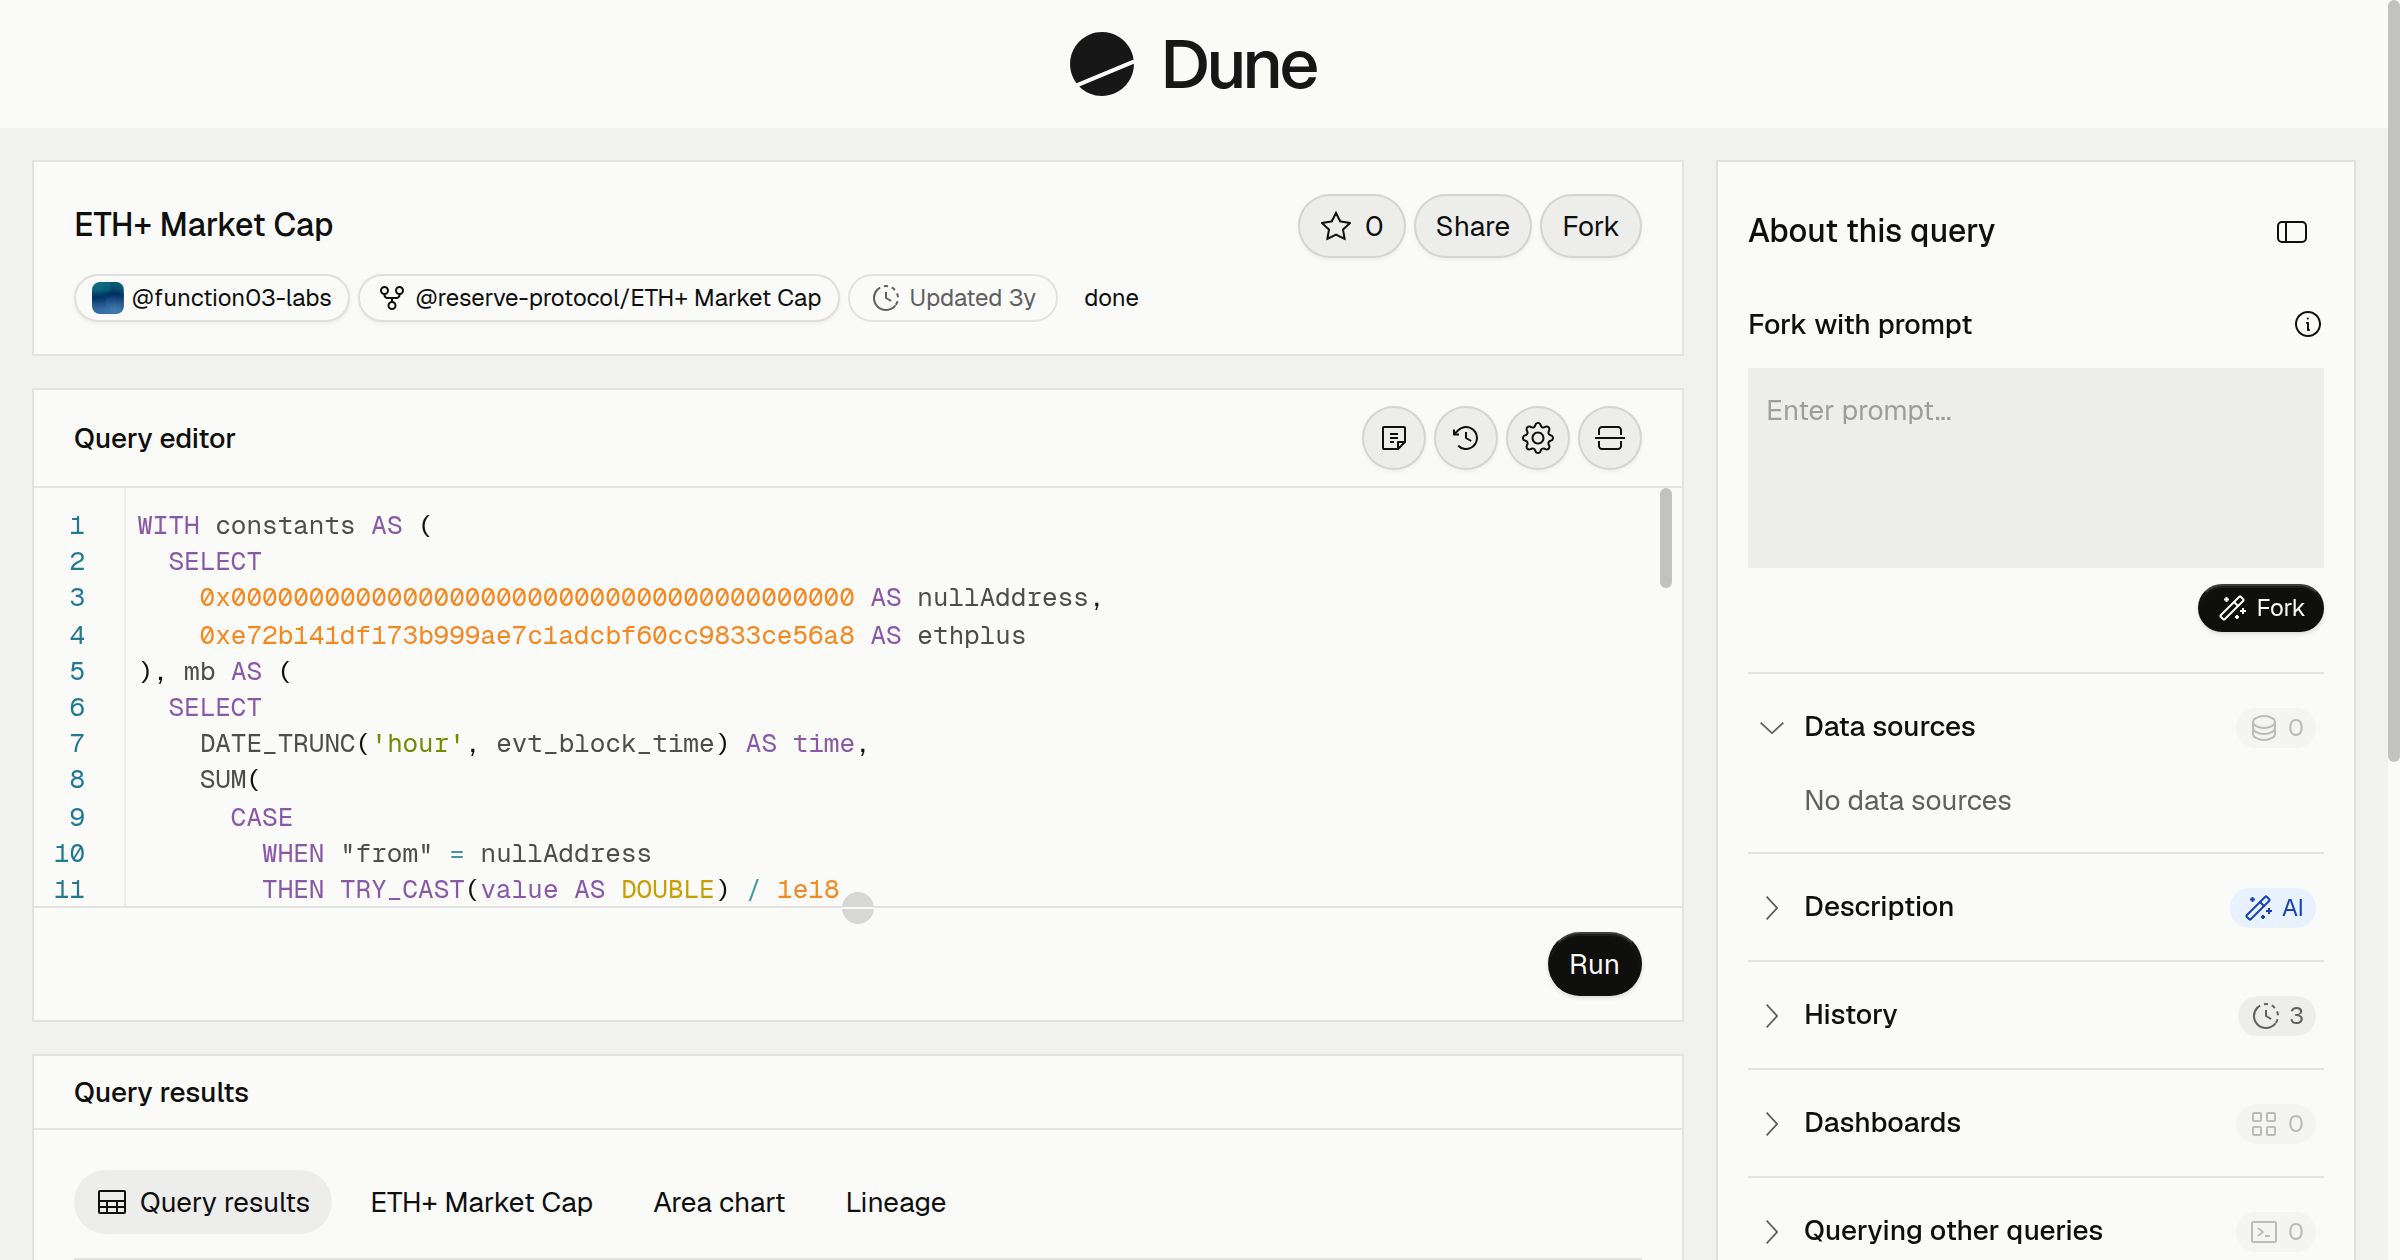Click the query editor vertical scrollbar
Image resolution: width=2400 pixels, height=1260 pixels.
click(1665, 538)
